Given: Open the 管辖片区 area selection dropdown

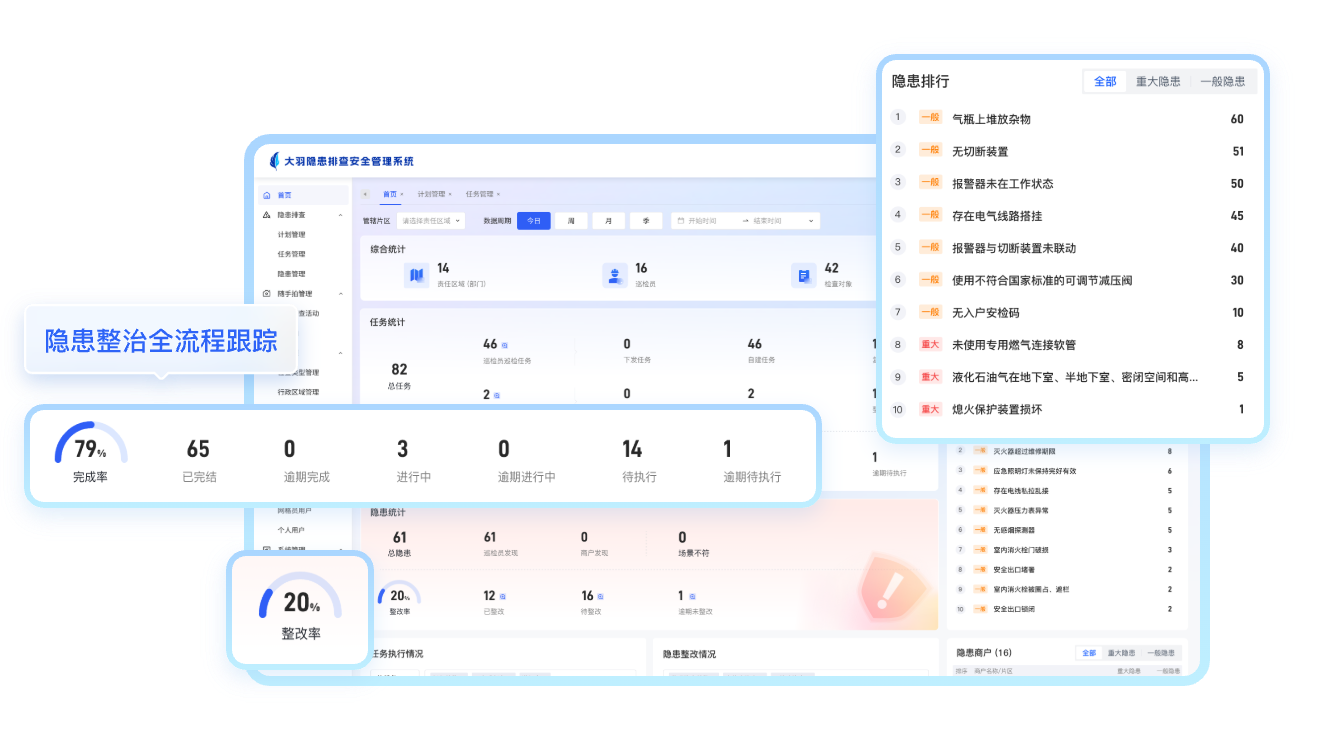Looking at the screenshot, I should (x=431, y=220).
